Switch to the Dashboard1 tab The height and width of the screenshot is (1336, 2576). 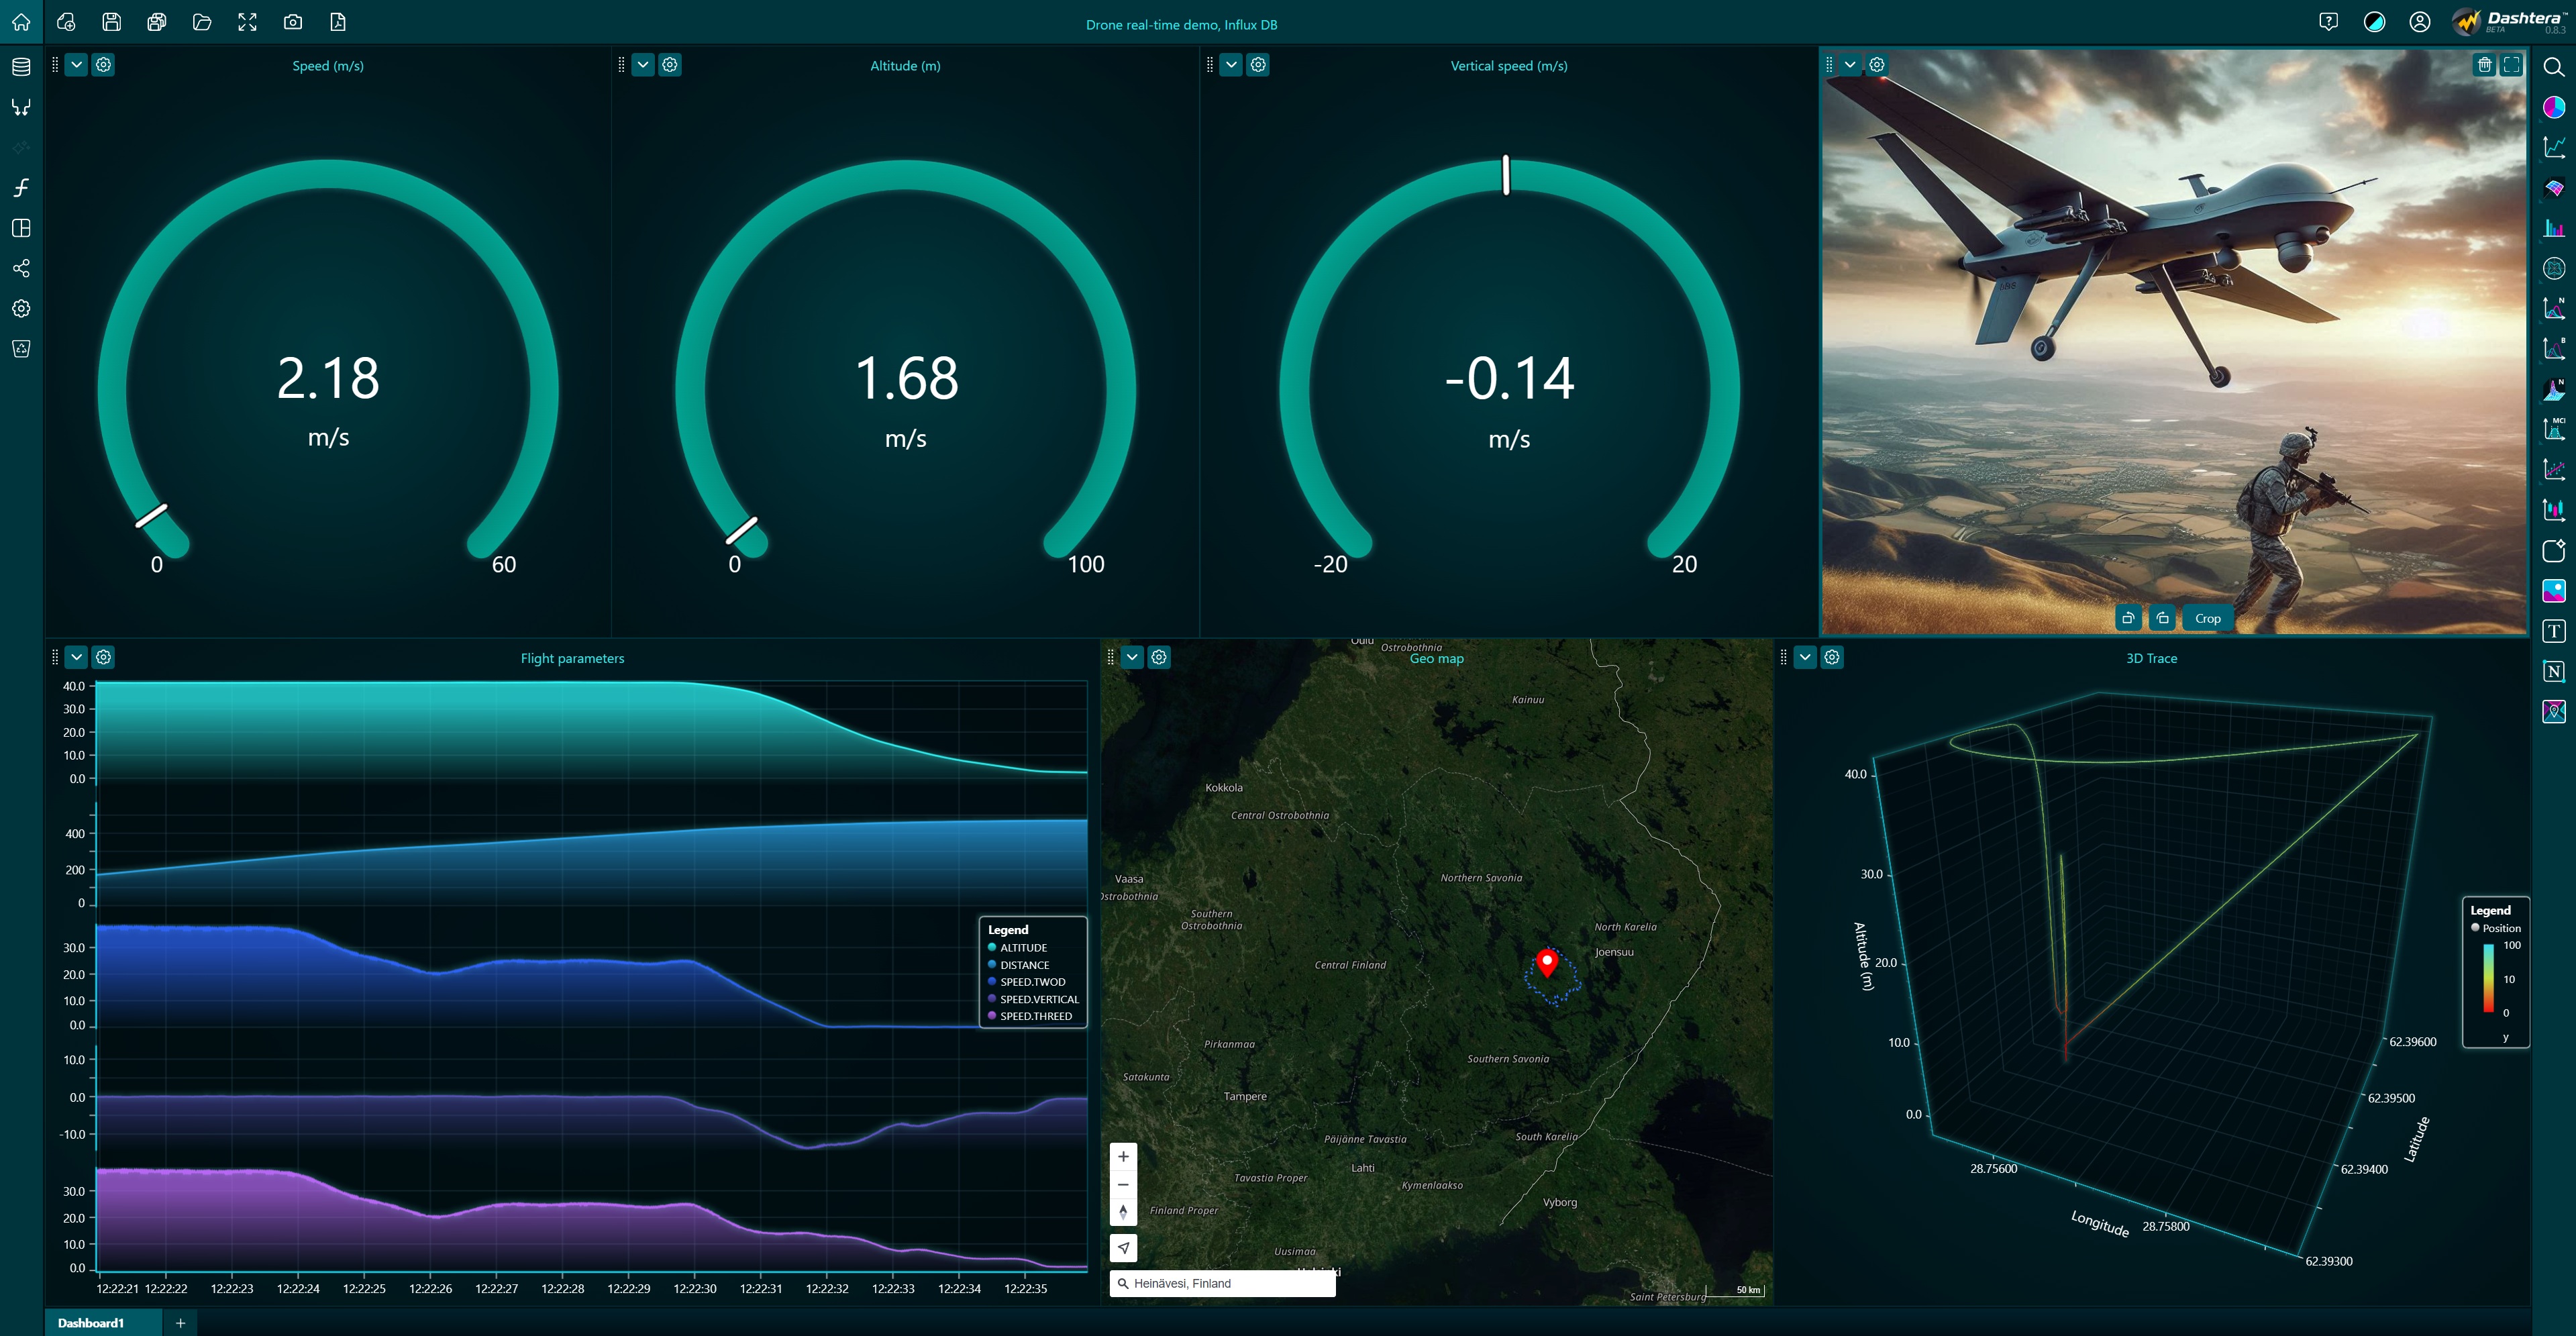[91, 1323]
